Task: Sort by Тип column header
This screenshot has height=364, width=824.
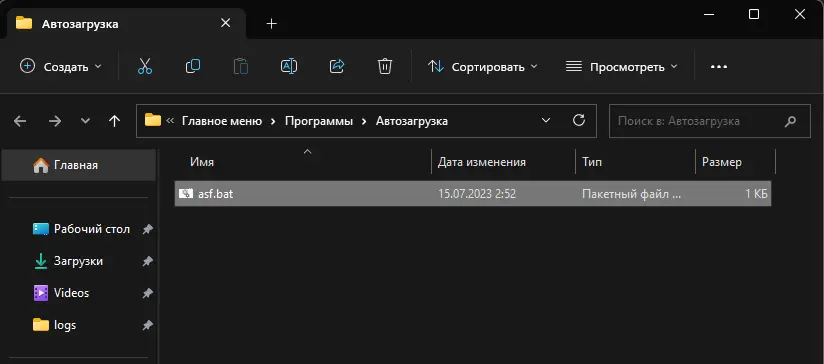Action: (592, 162)
